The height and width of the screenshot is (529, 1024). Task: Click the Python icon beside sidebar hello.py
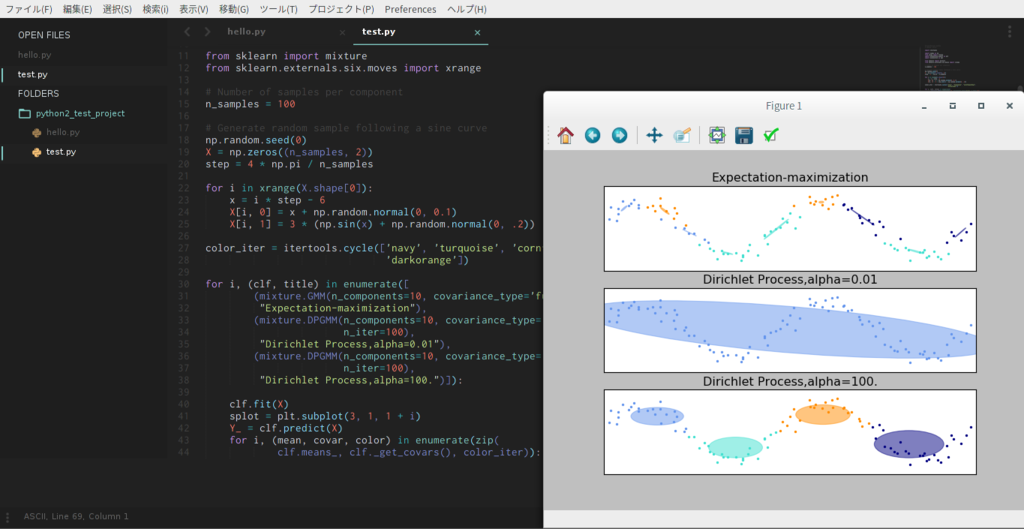point(37,133)
